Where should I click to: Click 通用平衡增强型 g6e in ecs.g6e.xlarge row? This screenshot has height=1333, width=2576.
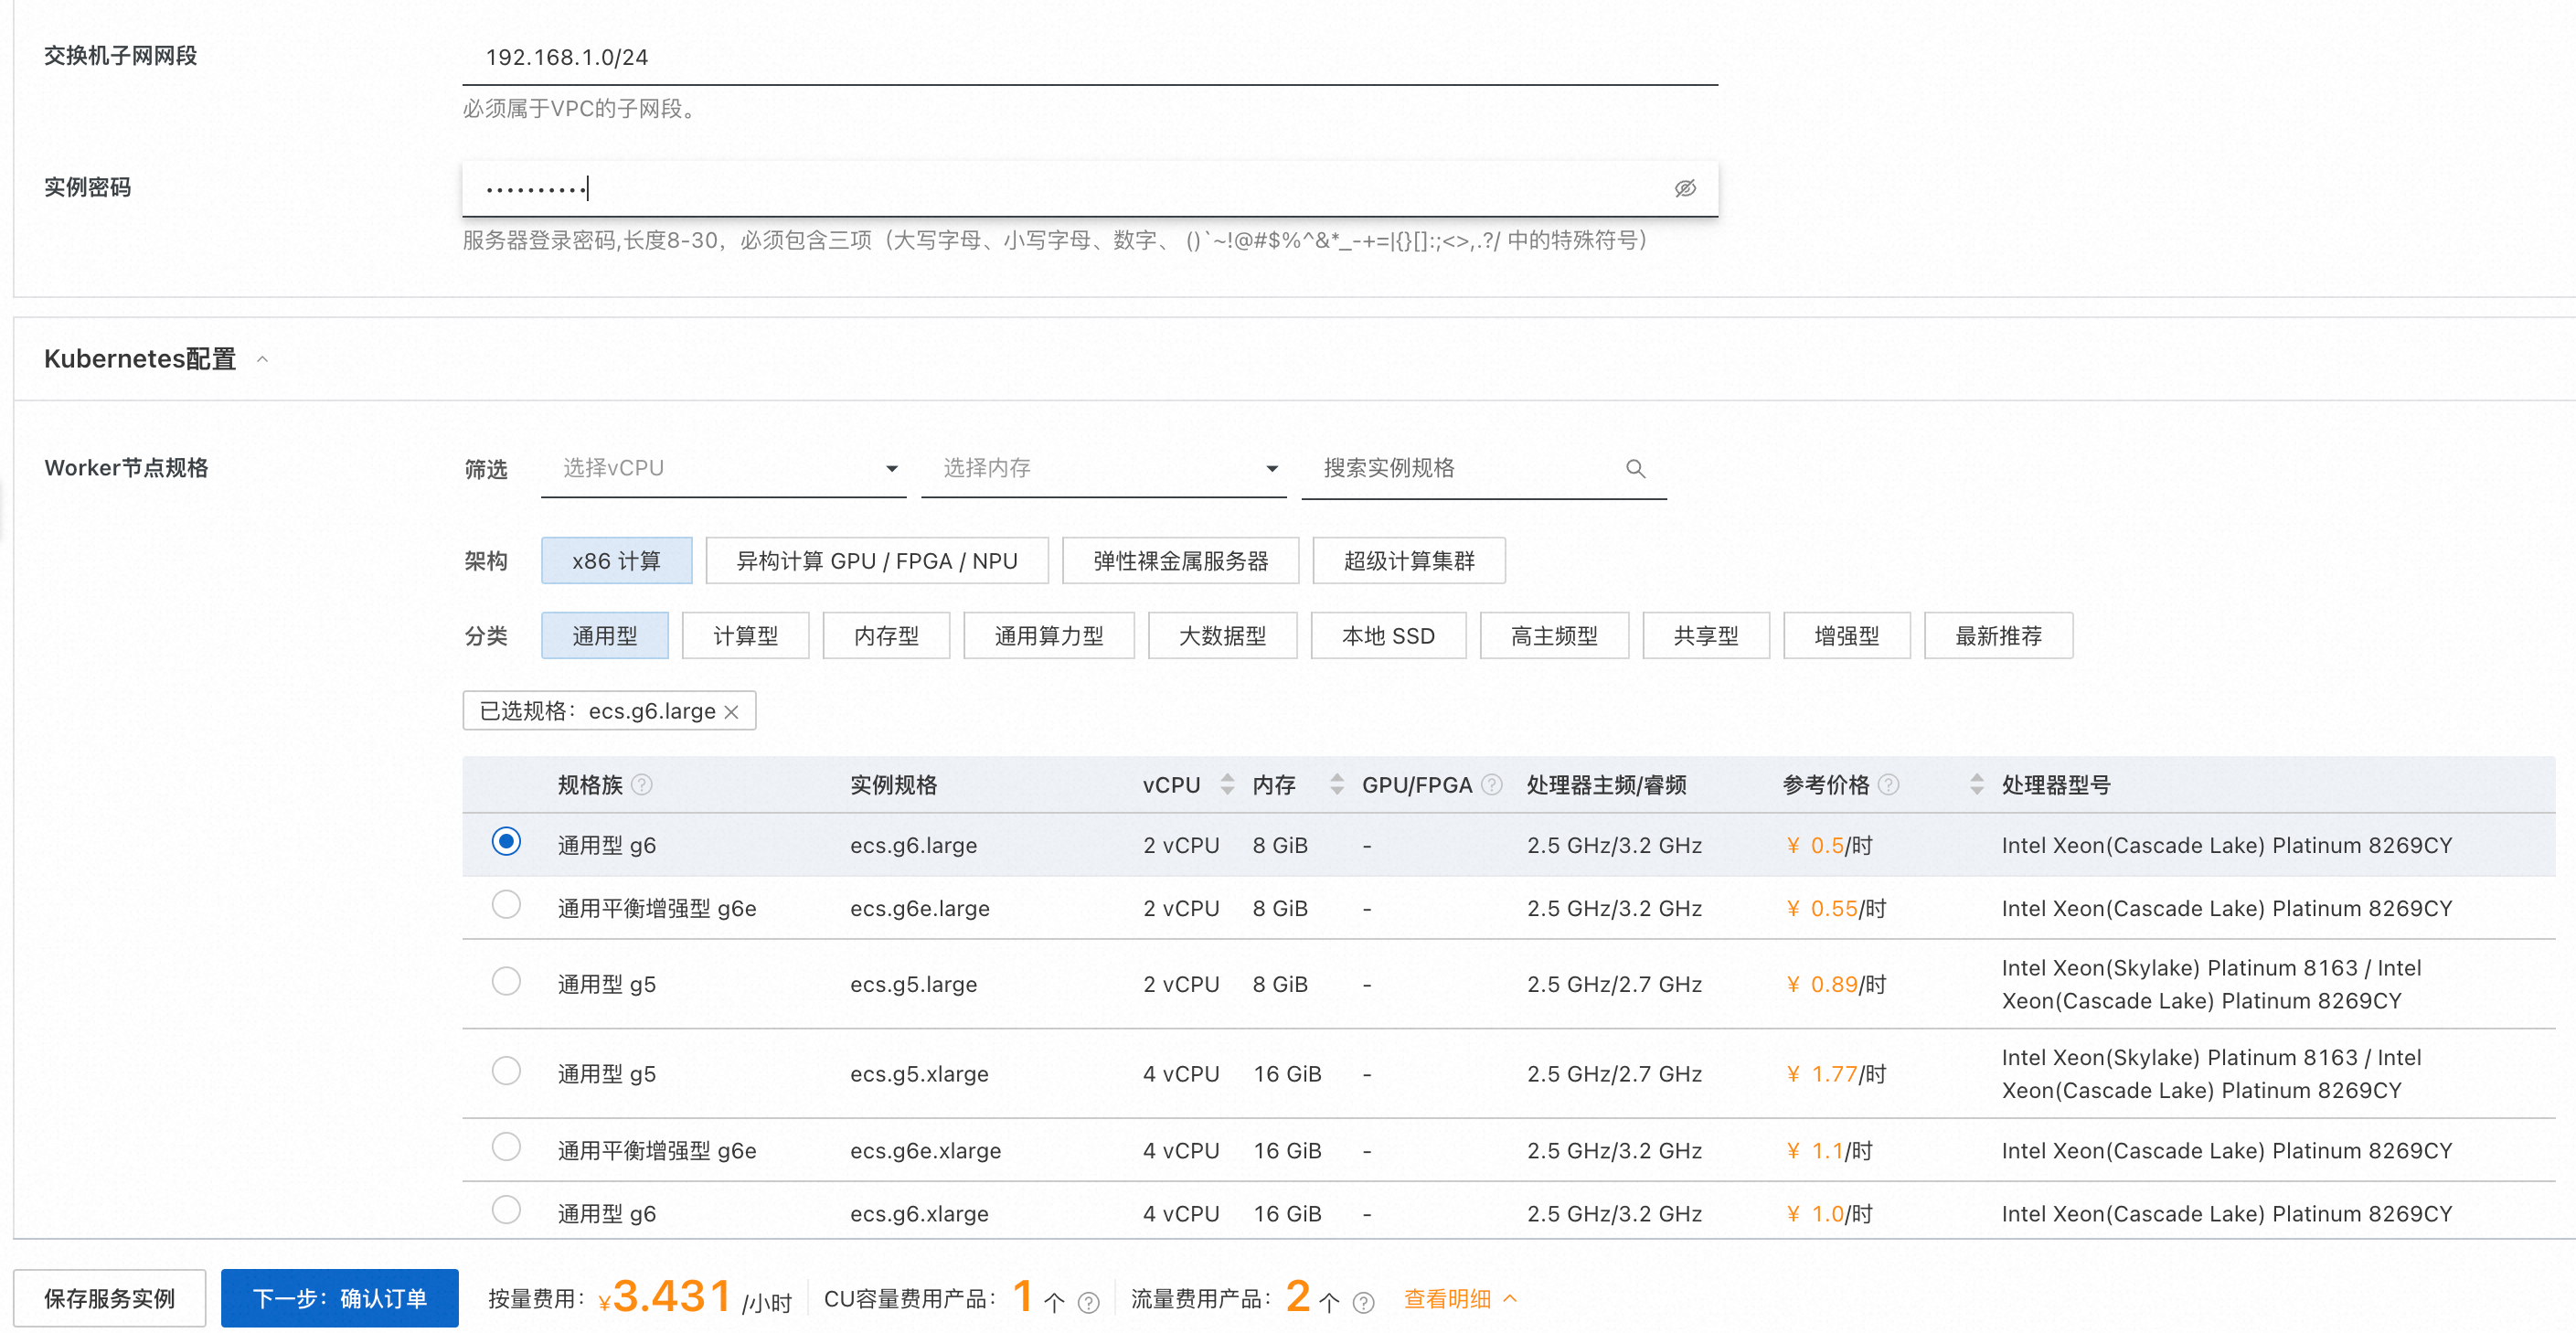(x=656, y=1150)
